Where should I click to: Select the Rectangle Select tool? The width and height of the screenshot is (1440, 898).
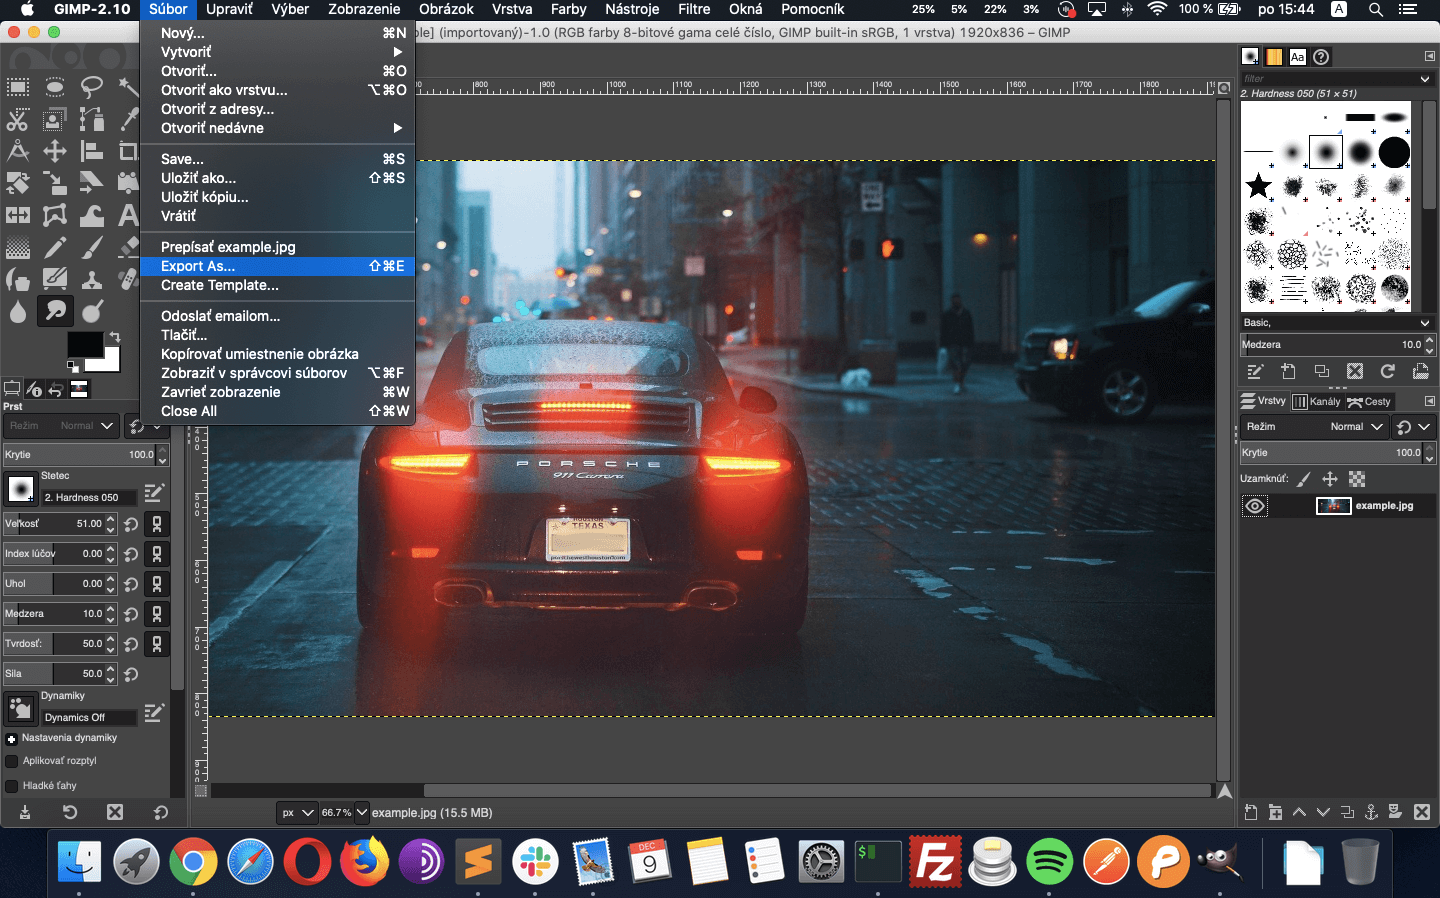(x=18, y=87)
